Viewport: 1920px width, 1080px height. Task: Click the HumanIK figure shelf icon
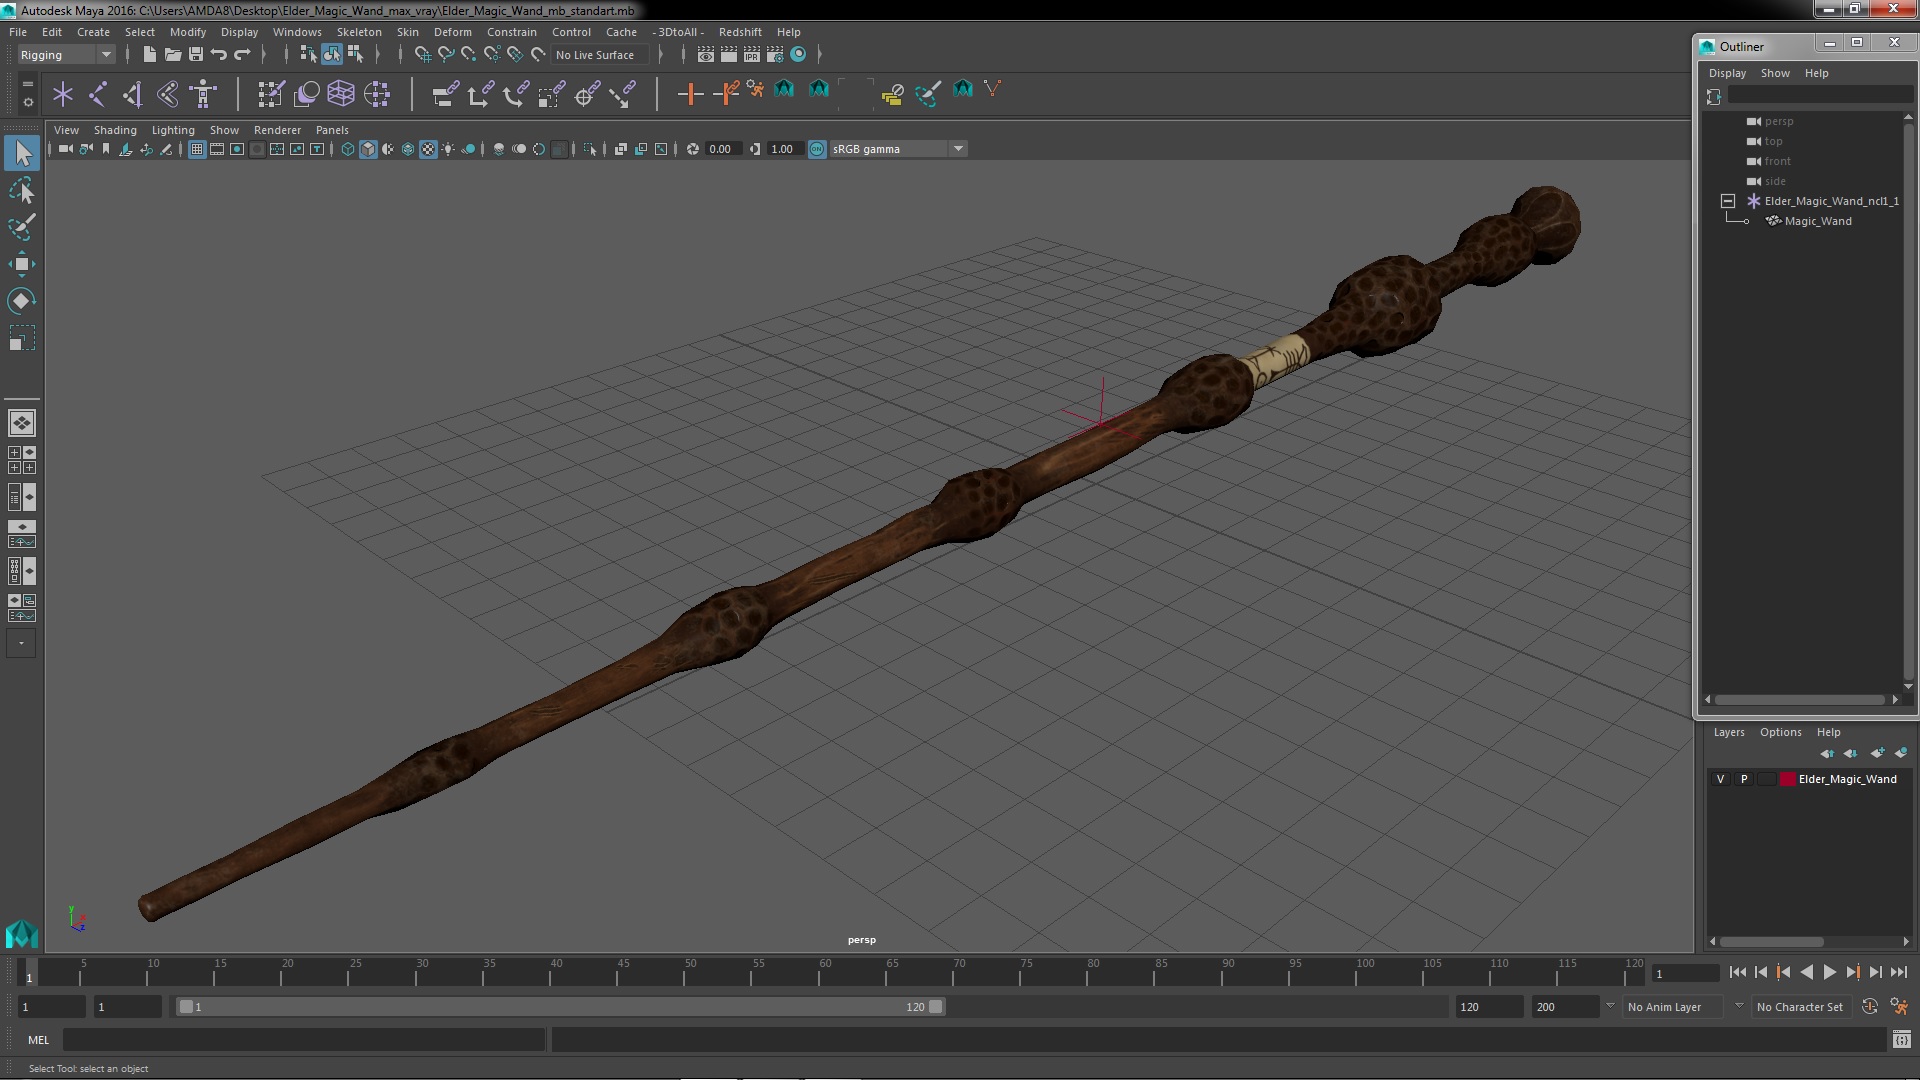pyautogui.click(x=203, y=95)
